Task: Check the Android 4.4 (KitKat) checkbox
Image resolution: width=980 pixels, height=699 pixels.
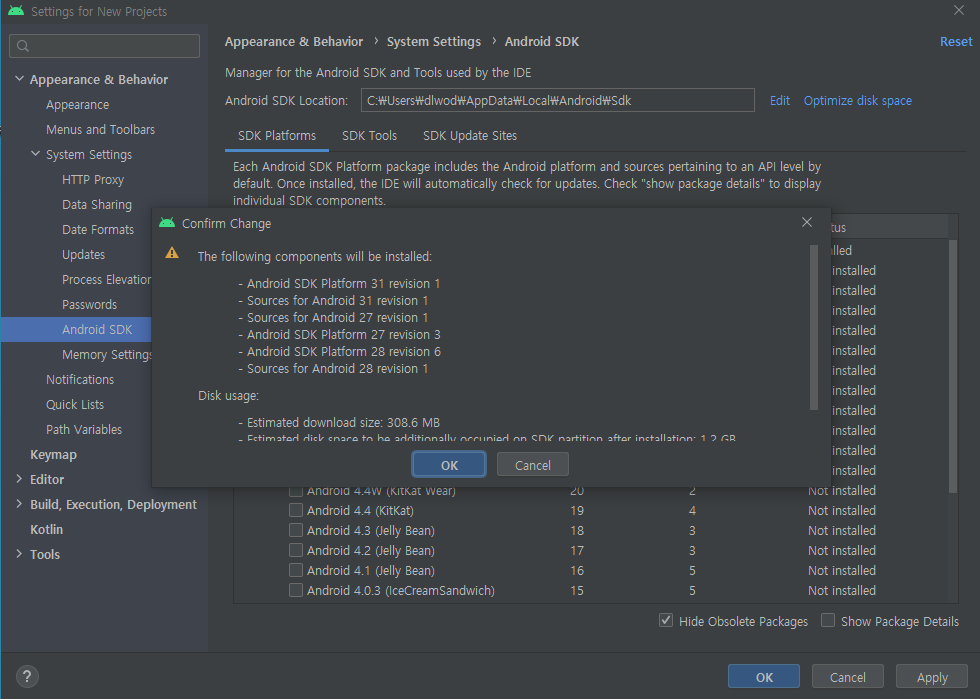Action: [x=296, y=510]
